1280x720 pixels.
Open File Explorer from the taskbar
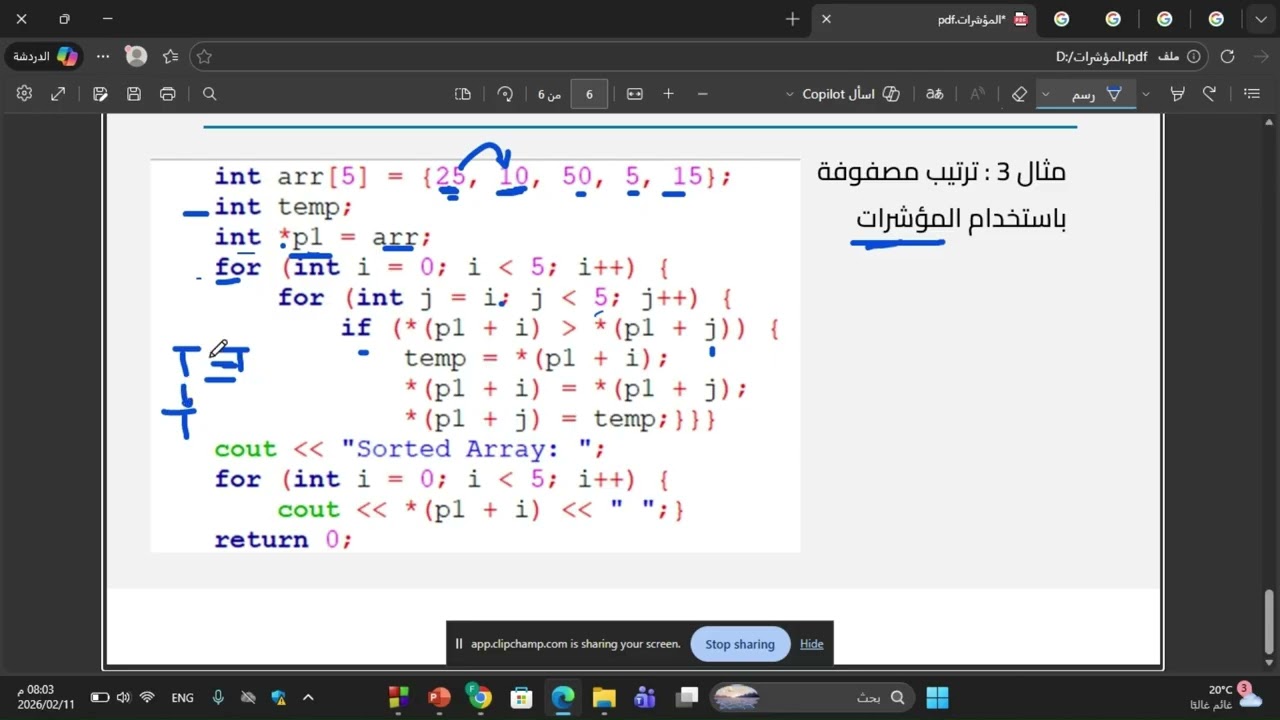(x=604, y=697)
